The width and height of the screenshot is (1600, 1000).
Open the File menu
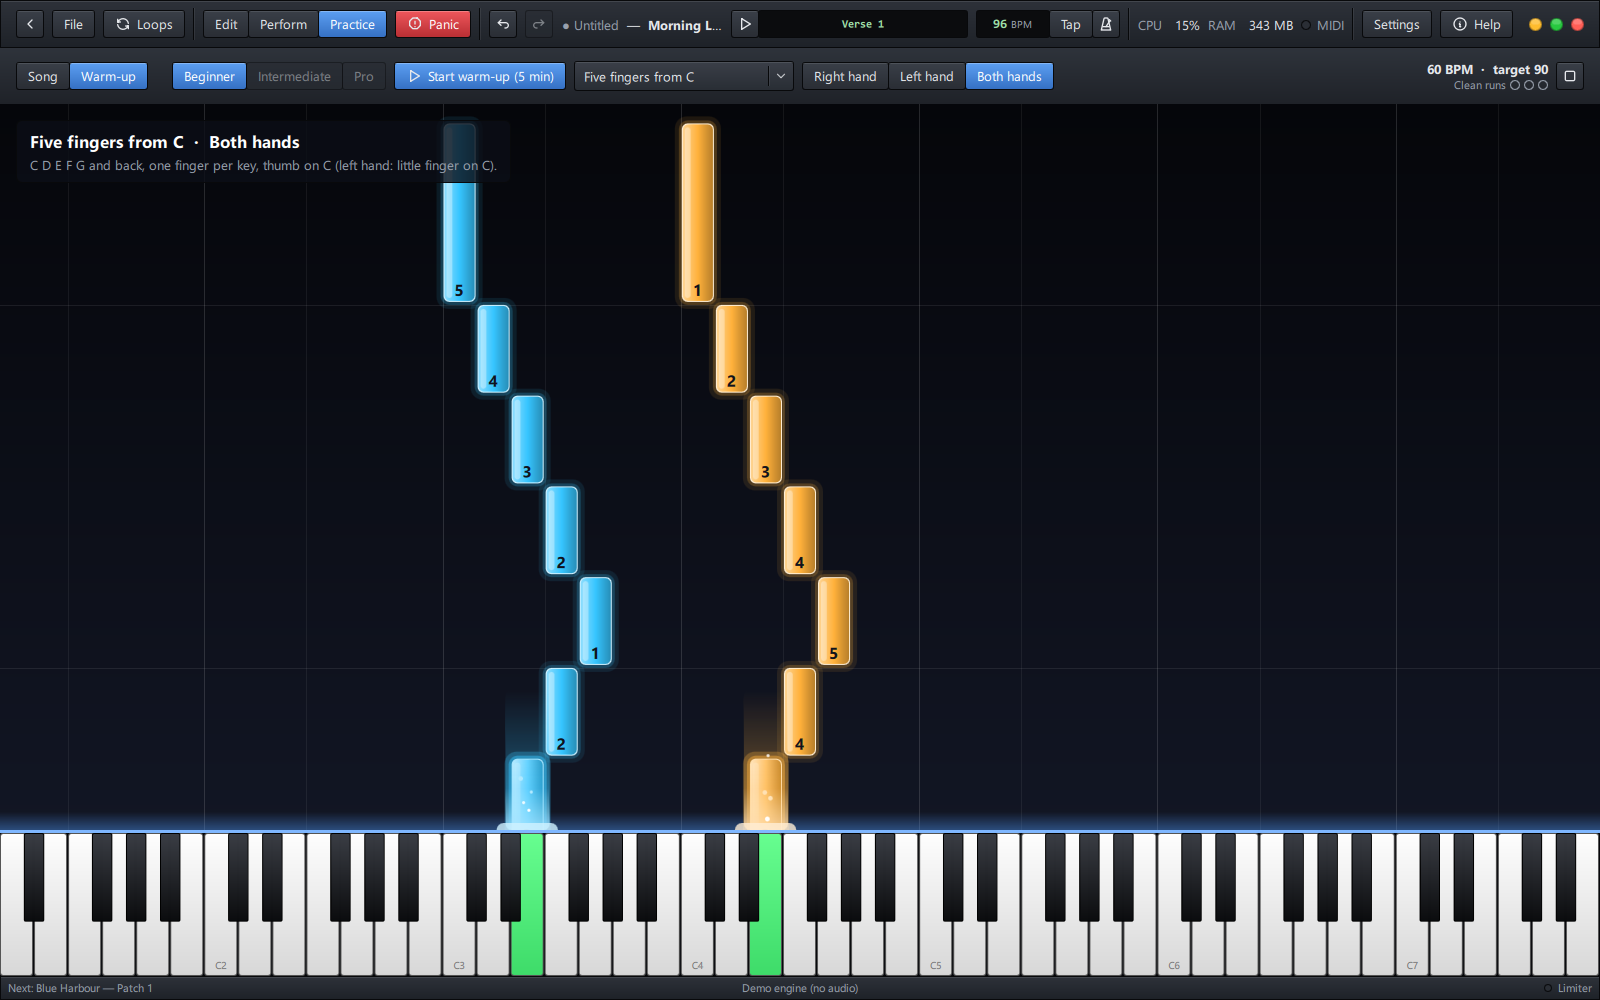click(73, 24)
